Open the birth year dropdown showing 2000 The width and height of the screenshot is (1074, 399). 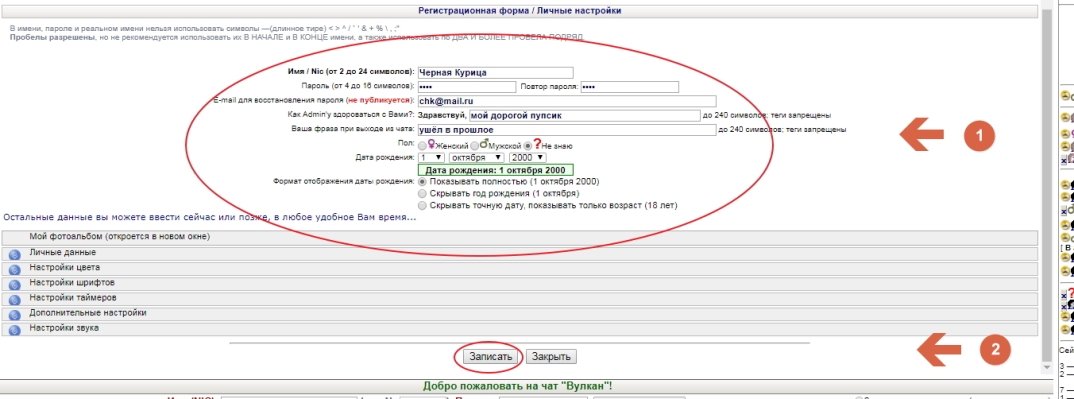point(527,157)
